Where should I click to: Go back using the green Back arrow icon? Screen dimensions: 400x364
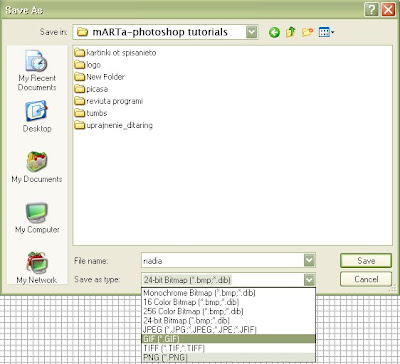(x=274, y=32)
